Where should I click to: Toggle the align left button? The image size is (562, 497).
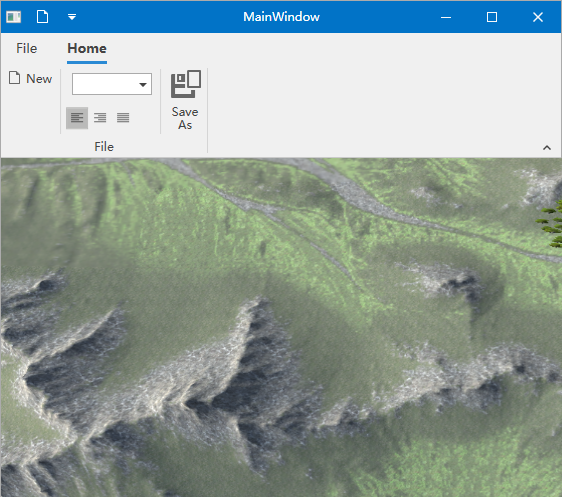pyautogui.click(x=77, y=118)
